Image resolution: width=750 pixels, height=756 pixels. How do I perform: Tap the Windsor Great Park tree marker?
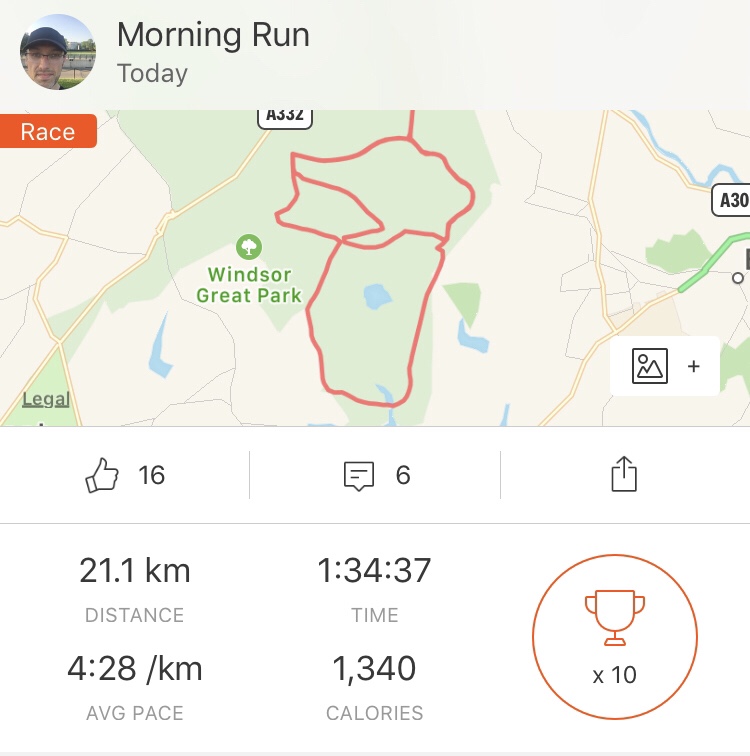[248, 246]
